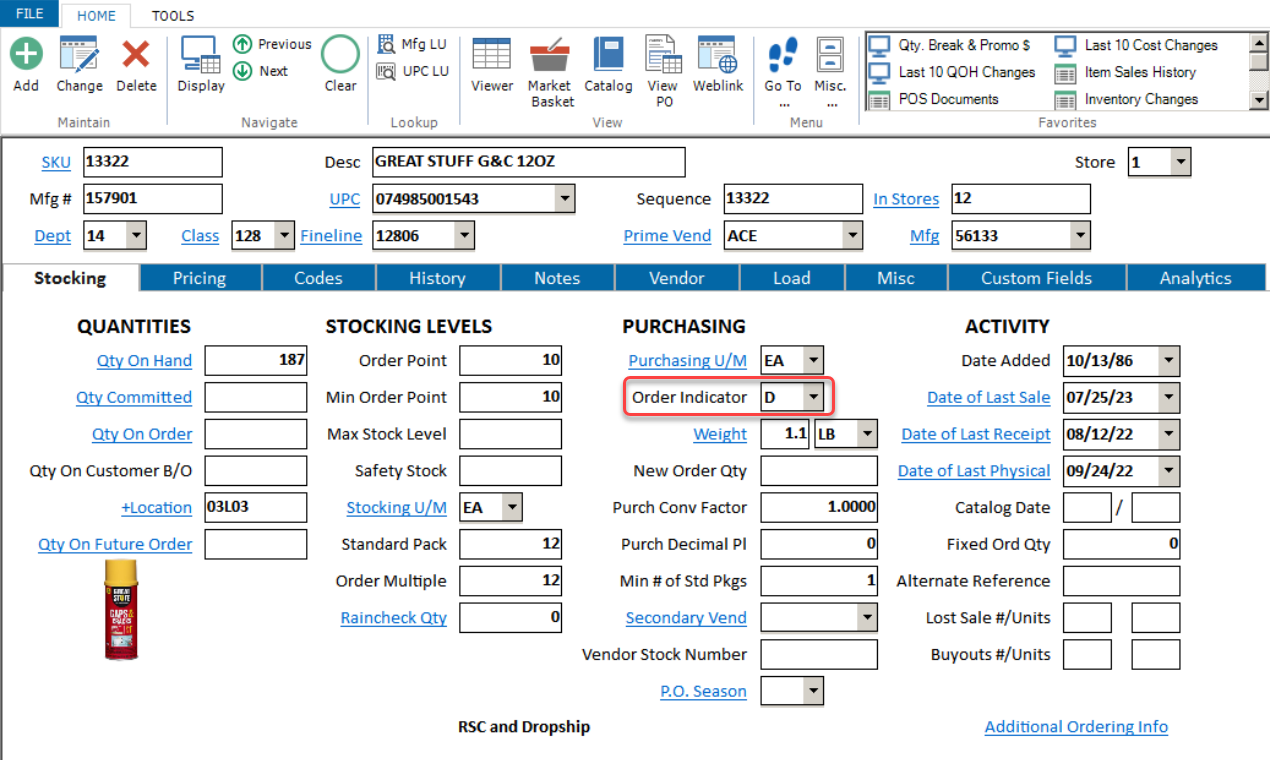Viewport: 1270px width, 760px height.
Task: Click the Desc input field
Action: 528,162
